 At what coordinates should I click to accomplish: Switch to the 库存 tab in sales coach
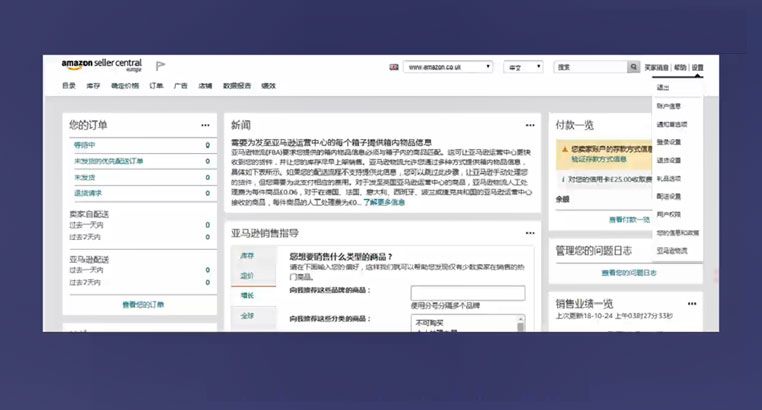pyautogui.click(x=247, y=256)
